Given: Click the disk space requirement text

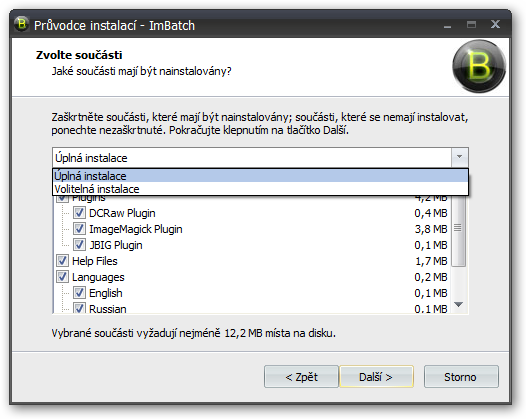Looking at the screenshot, I should click(194, 333).
